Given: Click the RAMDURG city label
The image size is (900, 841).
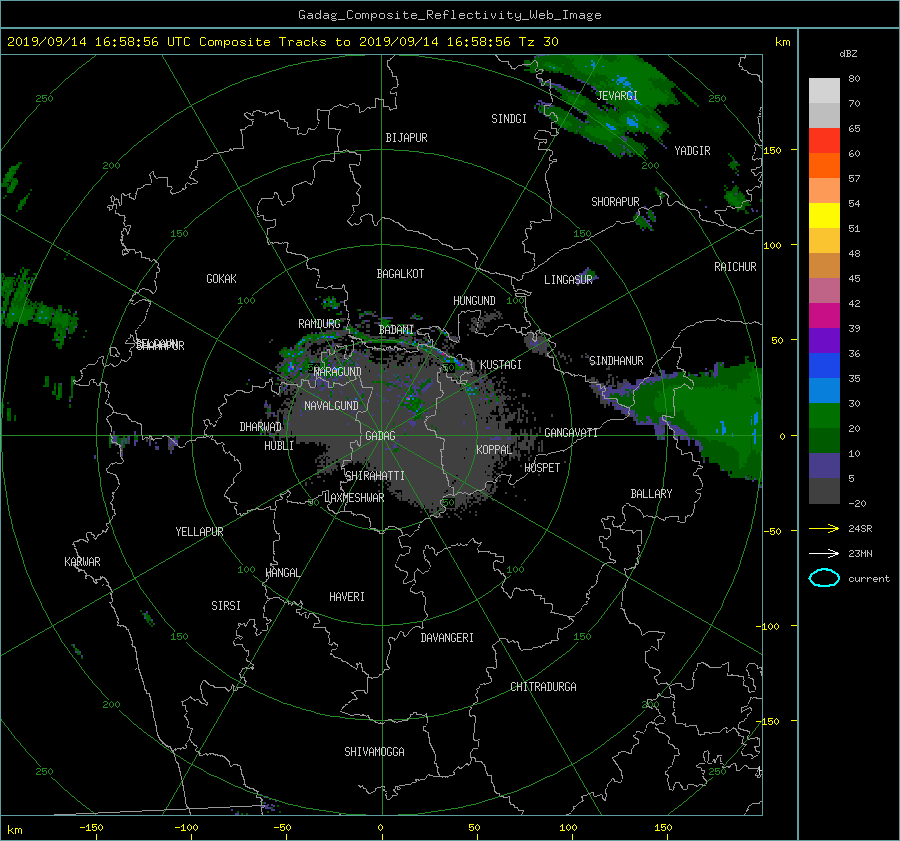Looking at the screenshot, I should pos(319,324).
